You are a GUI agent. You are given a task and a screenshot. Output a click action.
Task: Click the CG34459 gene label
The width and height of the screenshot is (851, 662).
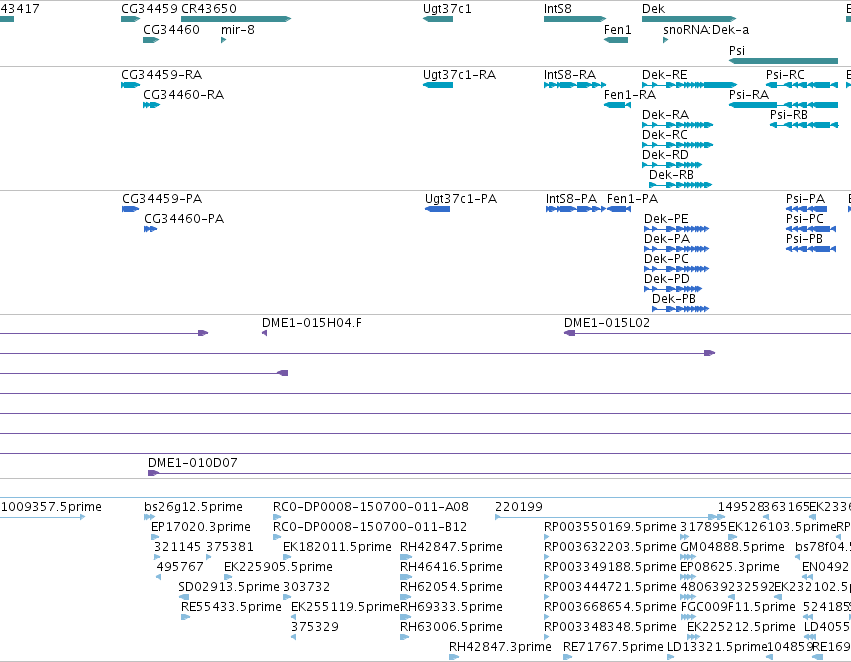[149, 9]
